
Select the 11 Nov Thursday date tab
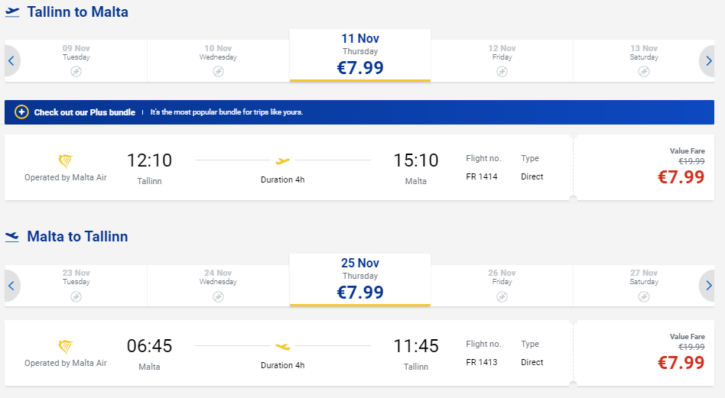[360, 55]
